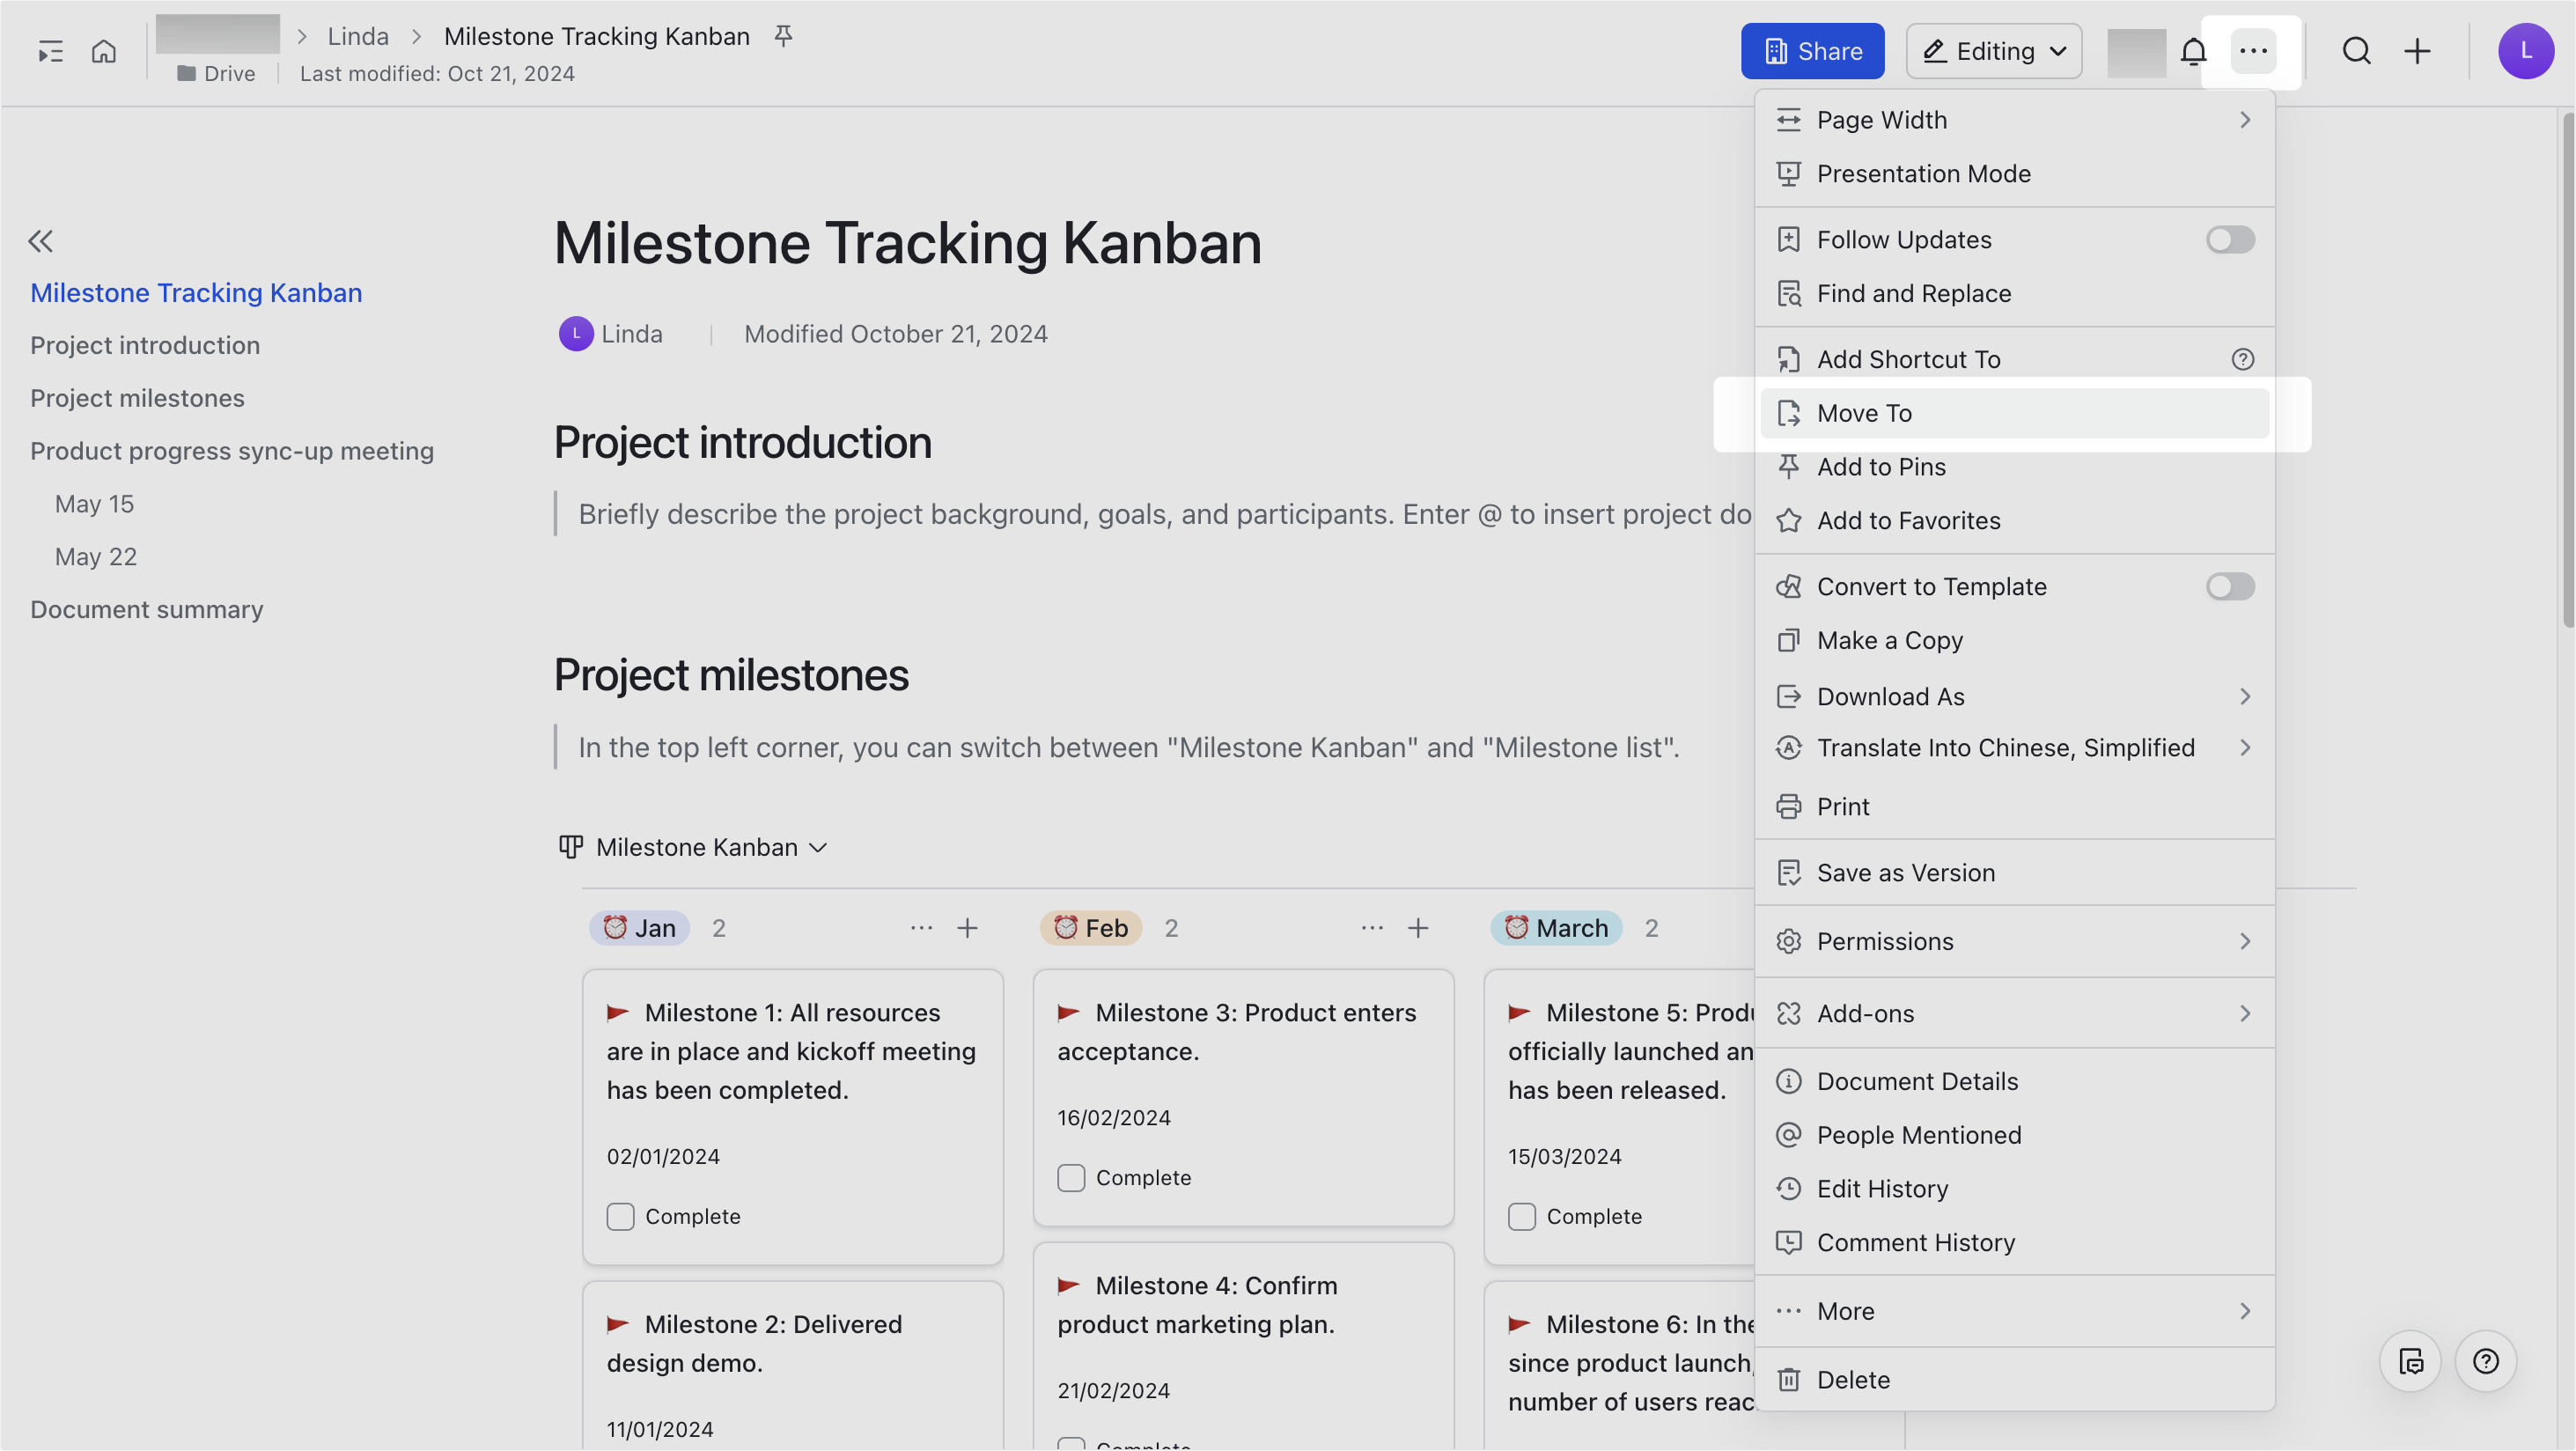Select Move To in menu
Image resolution: width=2576 pixels, height=1451 pixels.
tap(2014, 413)
